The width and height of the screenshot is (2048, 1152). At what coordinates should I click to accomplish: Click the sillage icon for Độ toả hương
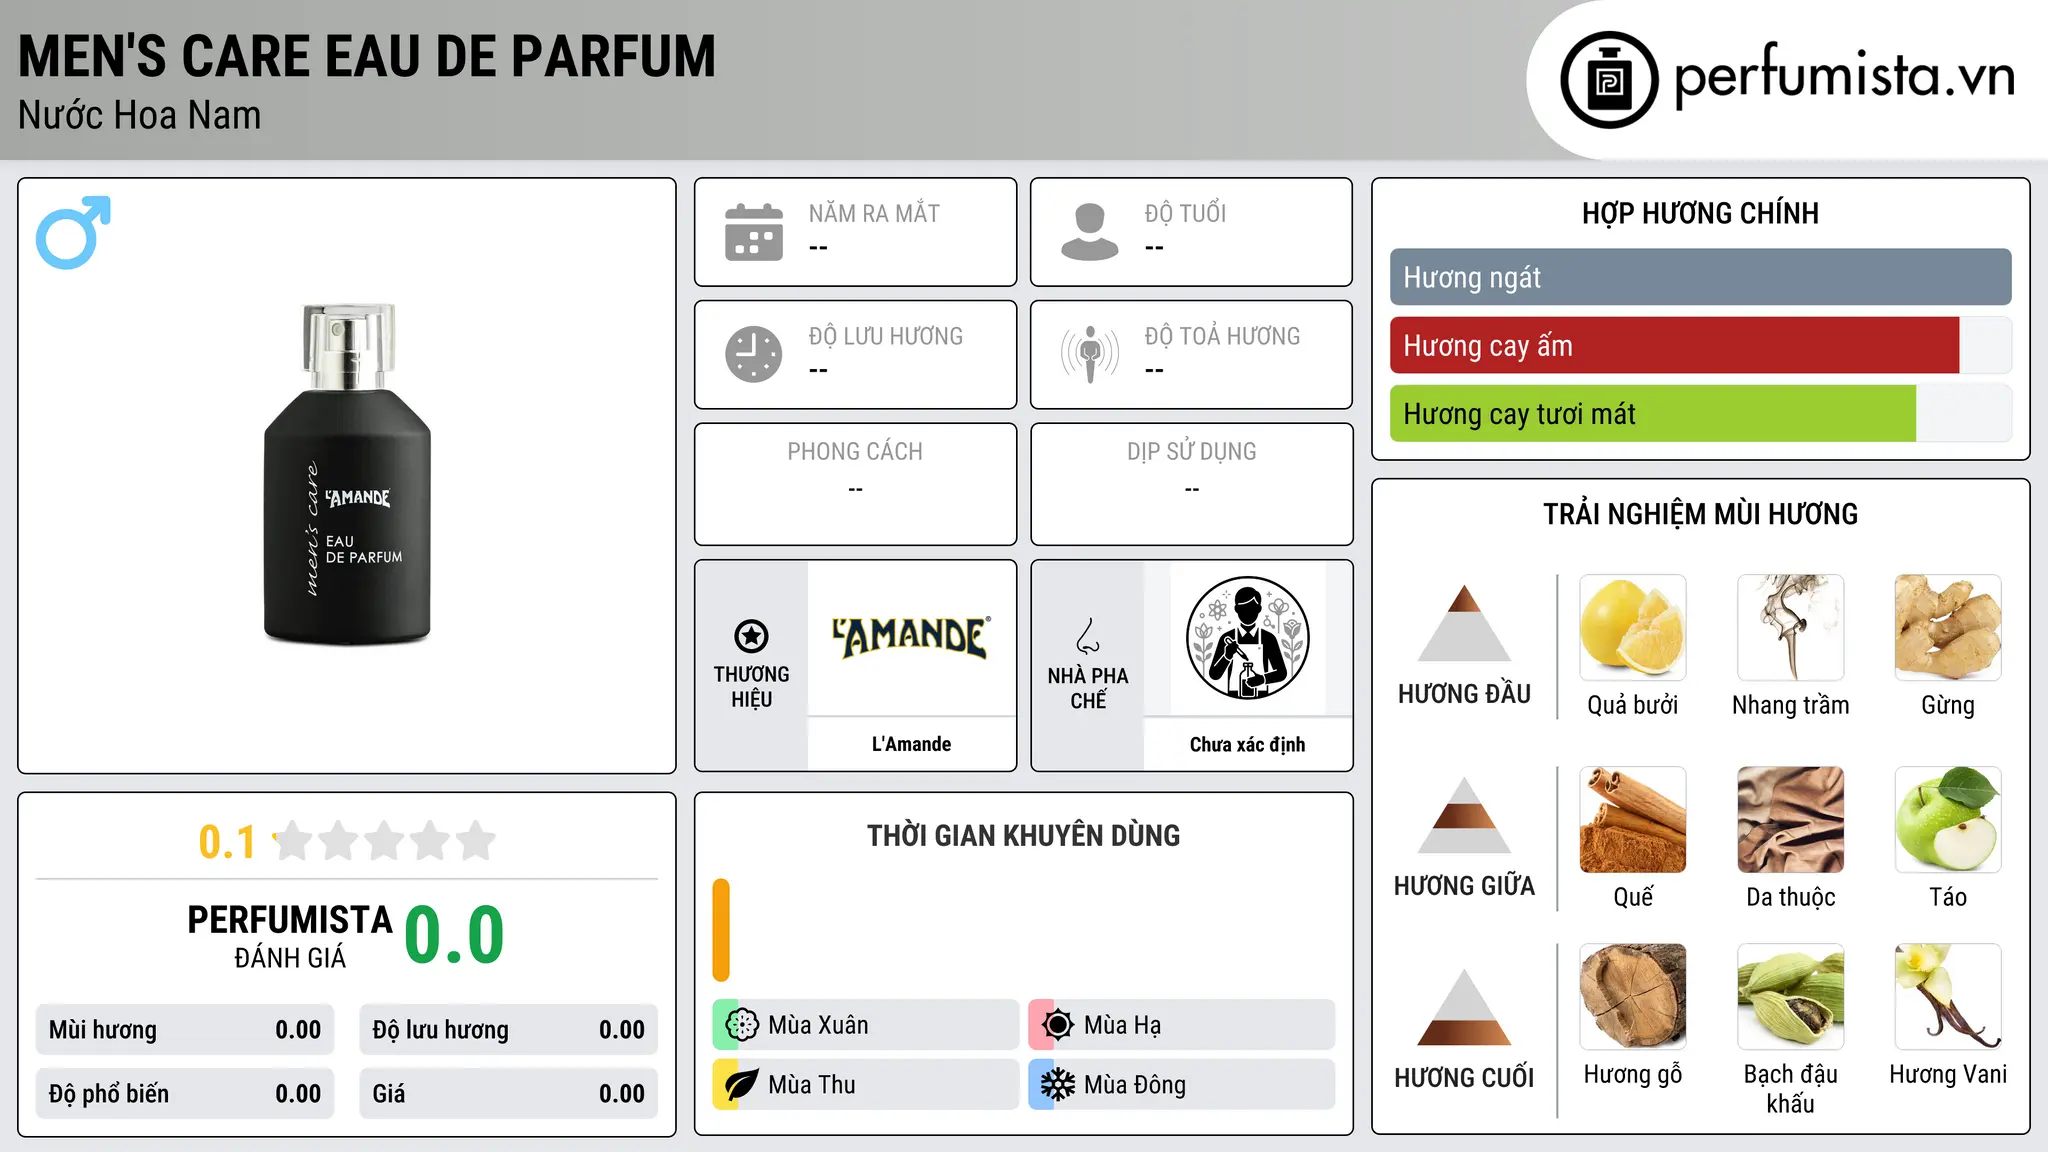click(x=1089, y=354)
